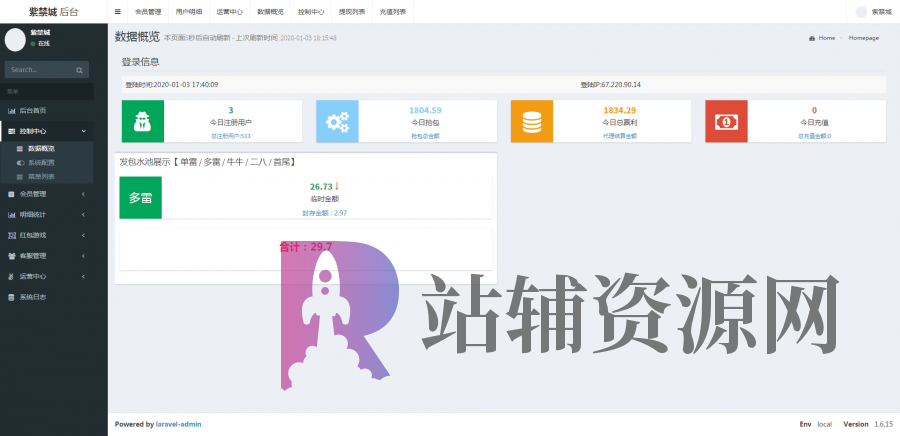Click the dashboard icon beside Home breadcrumb
900x436 pixels.
(812, 38)
